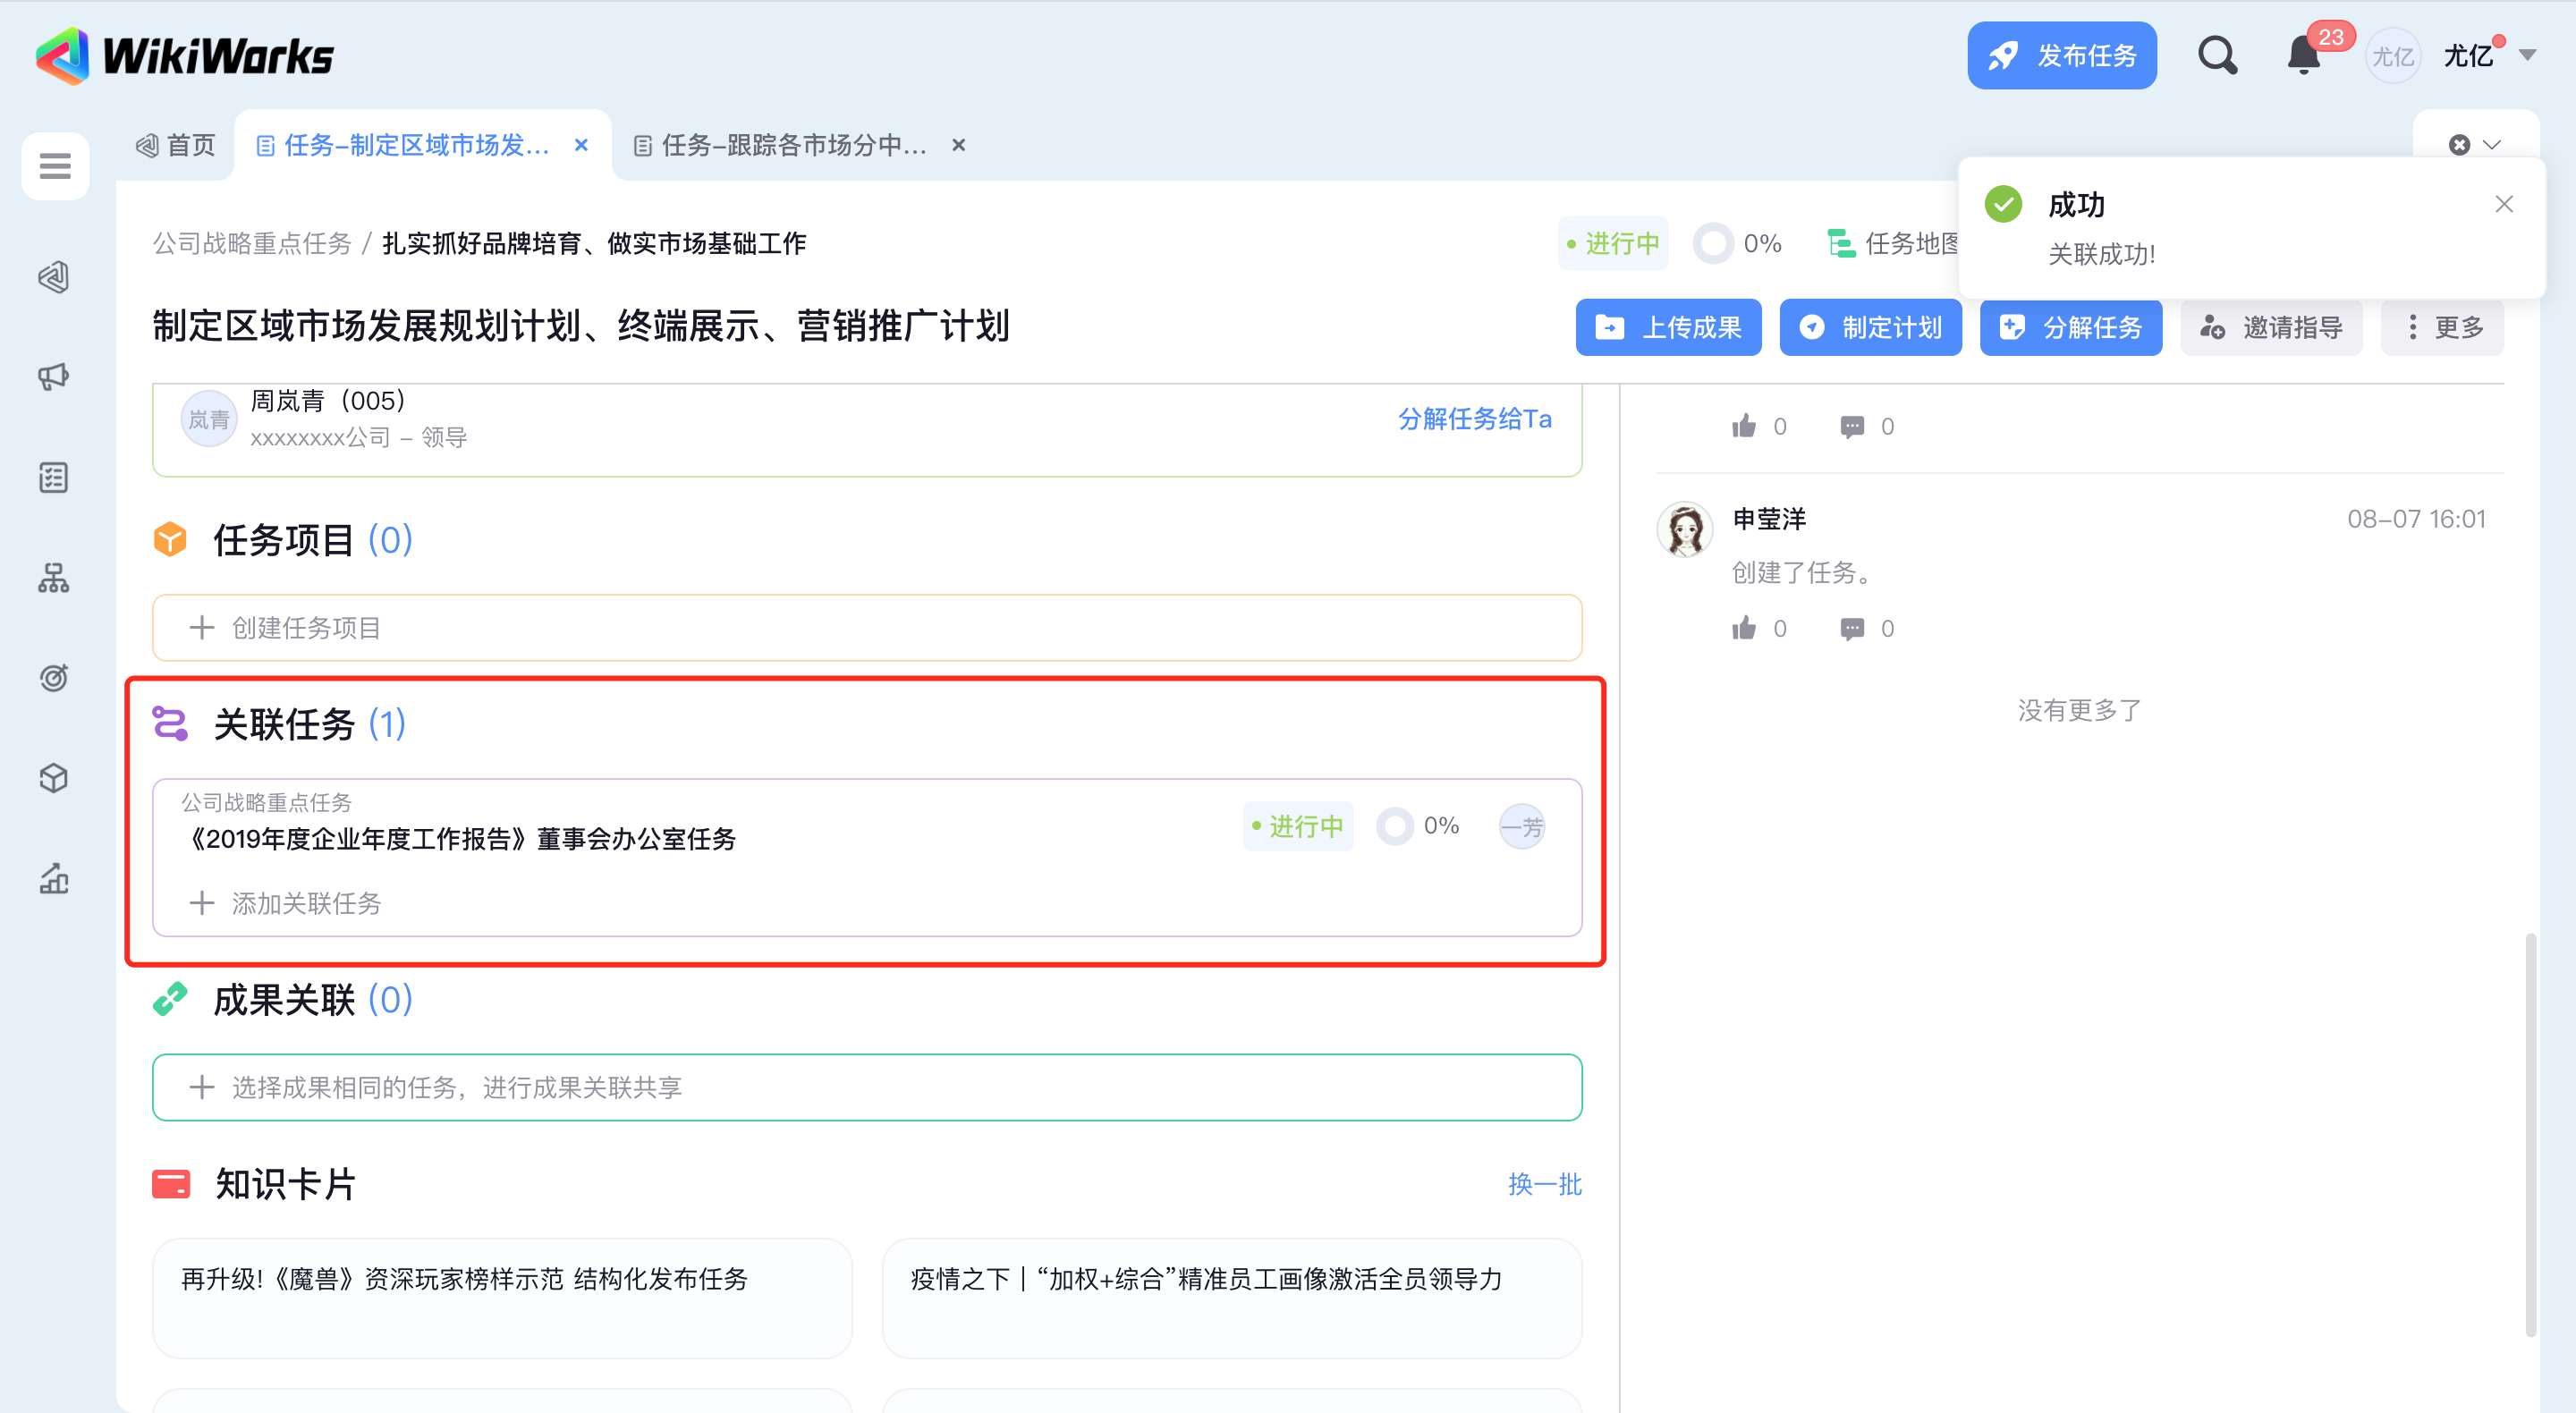
Task: Click the 添加关联任务 field
Action: [306, 903]
